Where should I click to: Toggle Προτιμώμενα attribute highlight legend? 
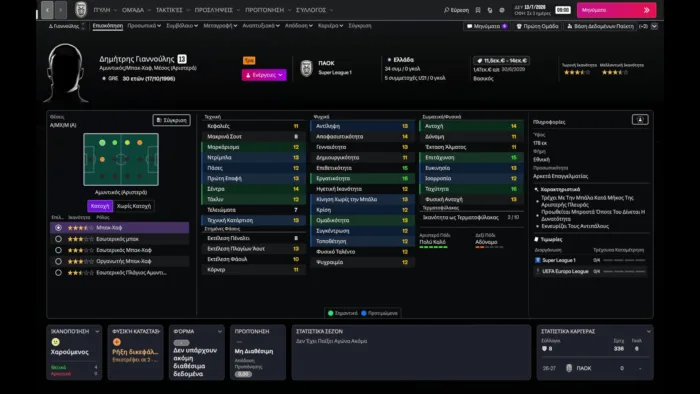pos(379,313)
